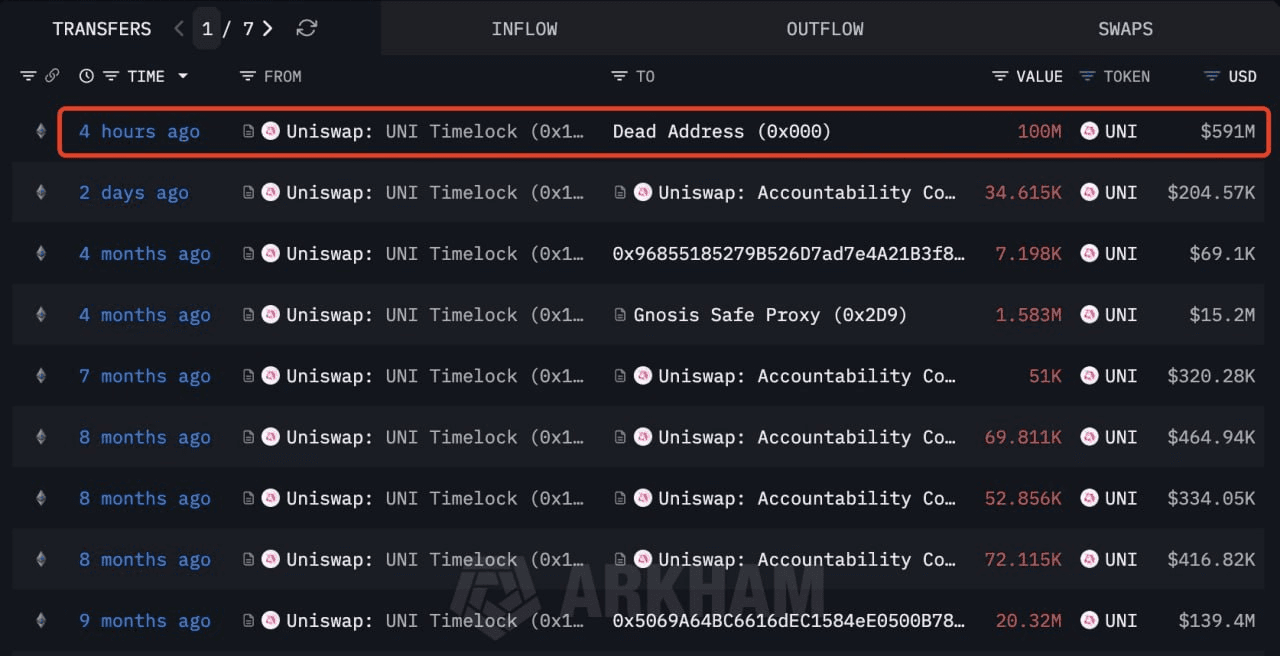Go back to the previous transfers page

coord(178,28)
